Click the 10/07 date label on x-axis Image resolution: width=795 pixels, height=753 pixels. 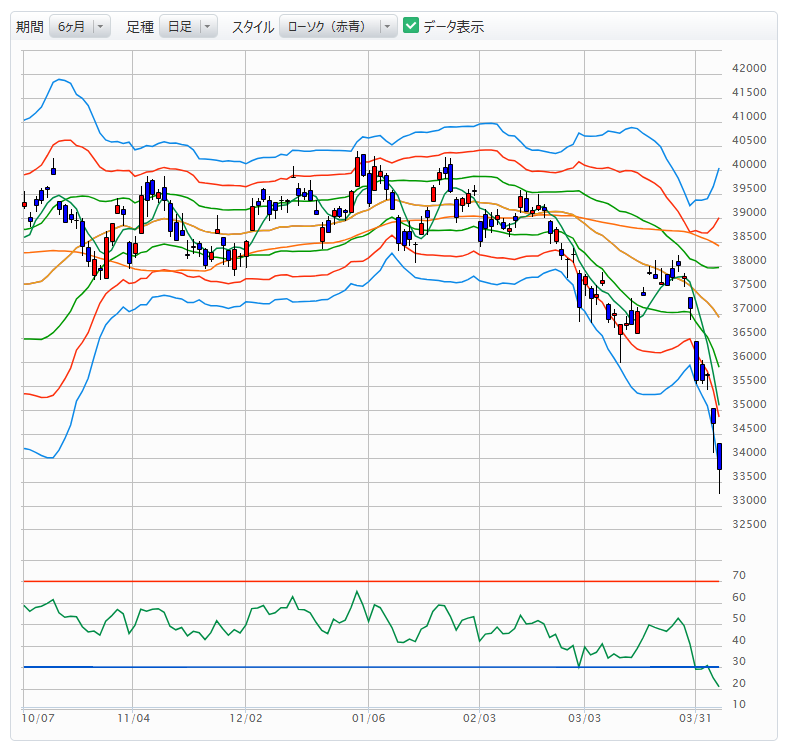pyautogui.click(x=37, y=718)
